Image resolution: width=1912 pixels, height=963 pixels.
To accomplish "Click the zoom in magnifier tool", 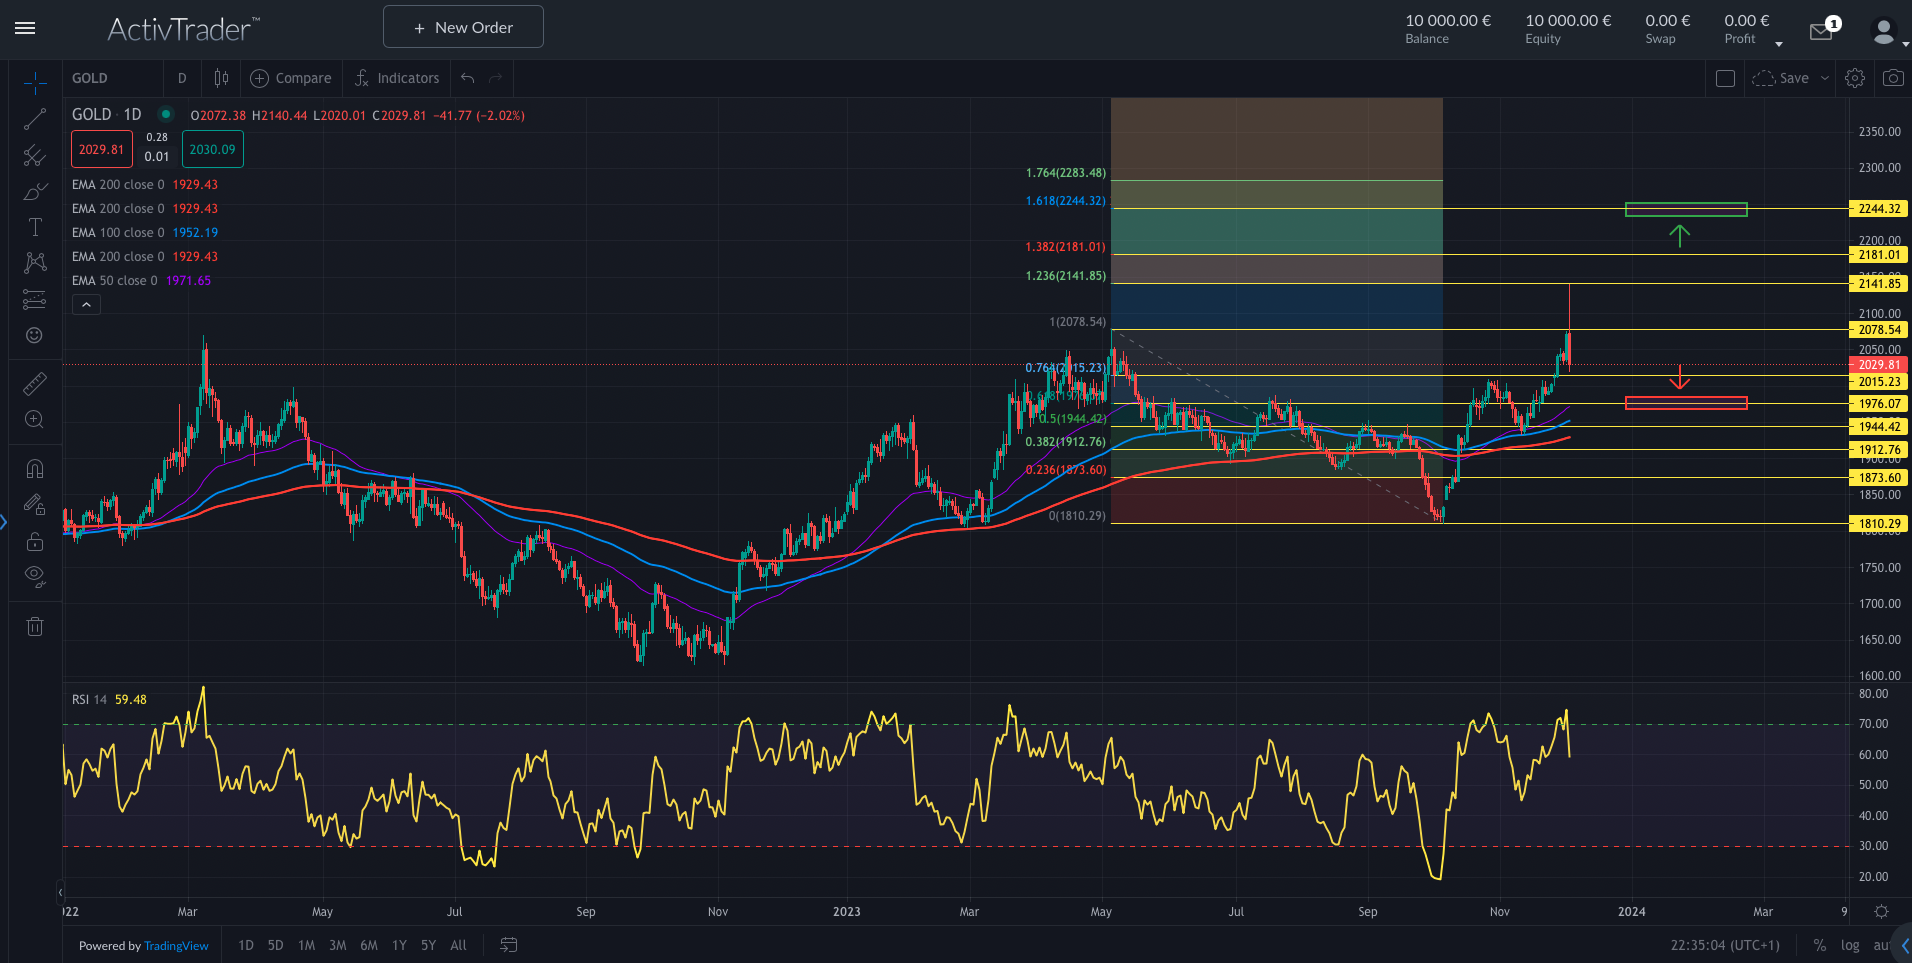I will [35, 420].
